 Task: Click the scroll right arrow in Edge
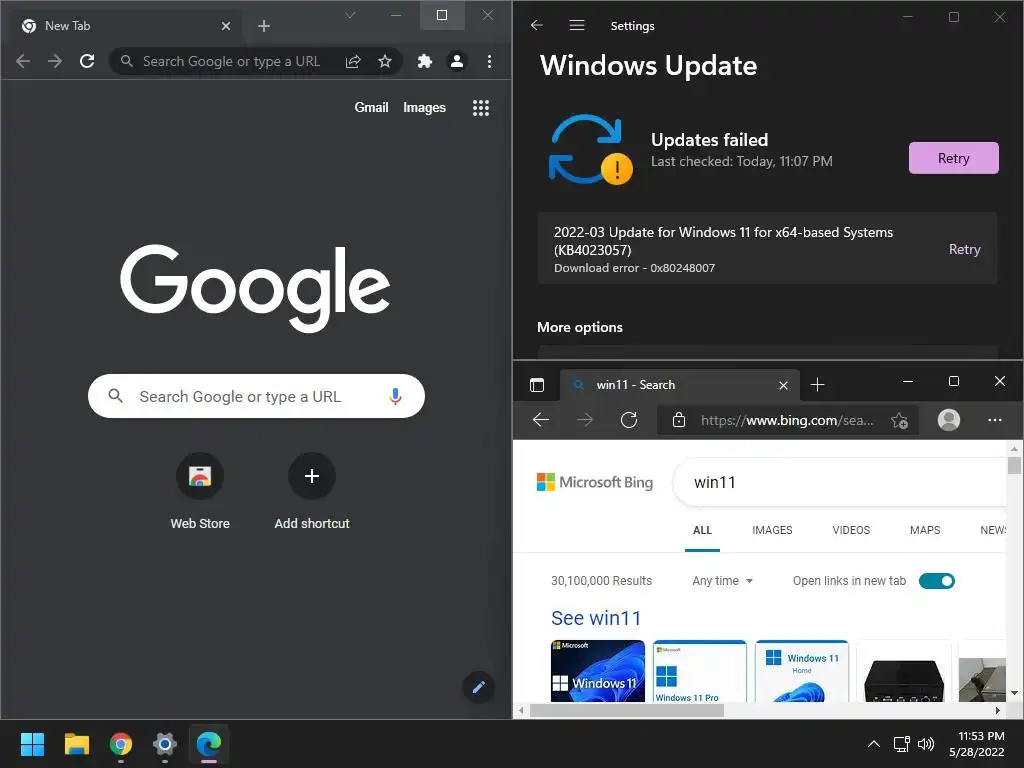(x=997, y=710)
